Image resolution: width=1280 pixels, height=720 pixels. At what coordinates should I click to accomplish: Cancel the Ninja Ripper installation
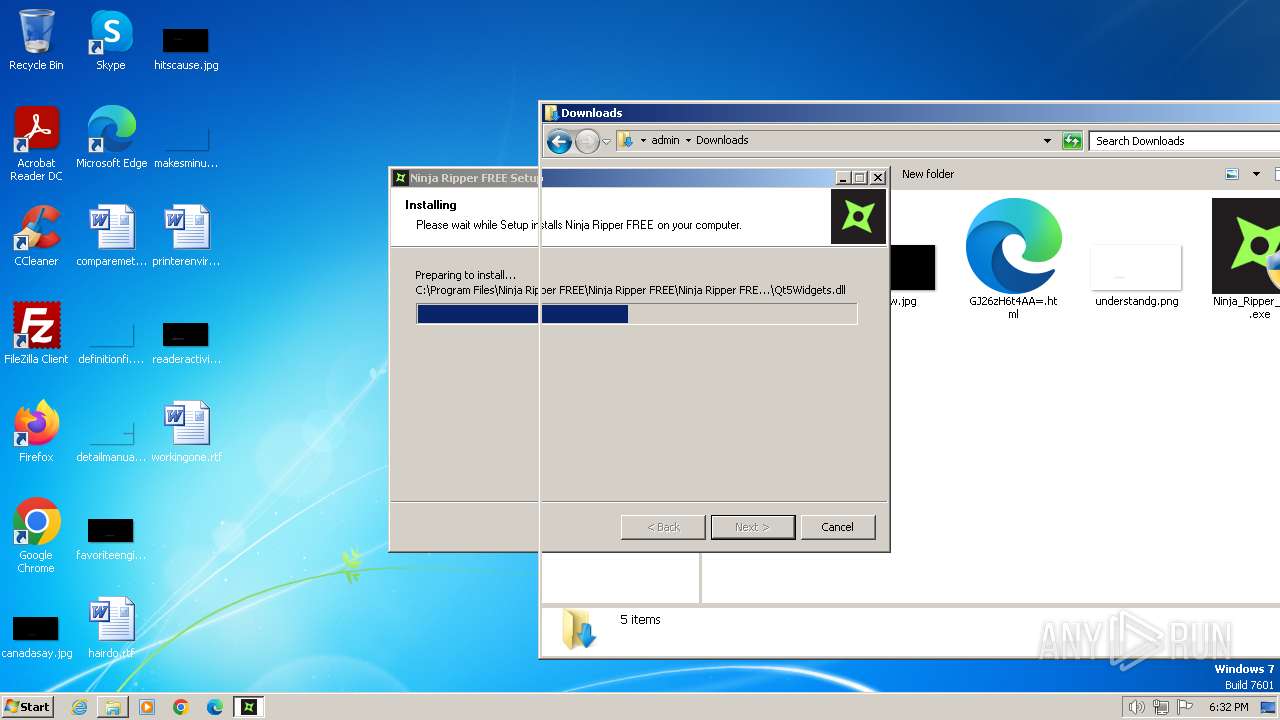pos(838,527)
